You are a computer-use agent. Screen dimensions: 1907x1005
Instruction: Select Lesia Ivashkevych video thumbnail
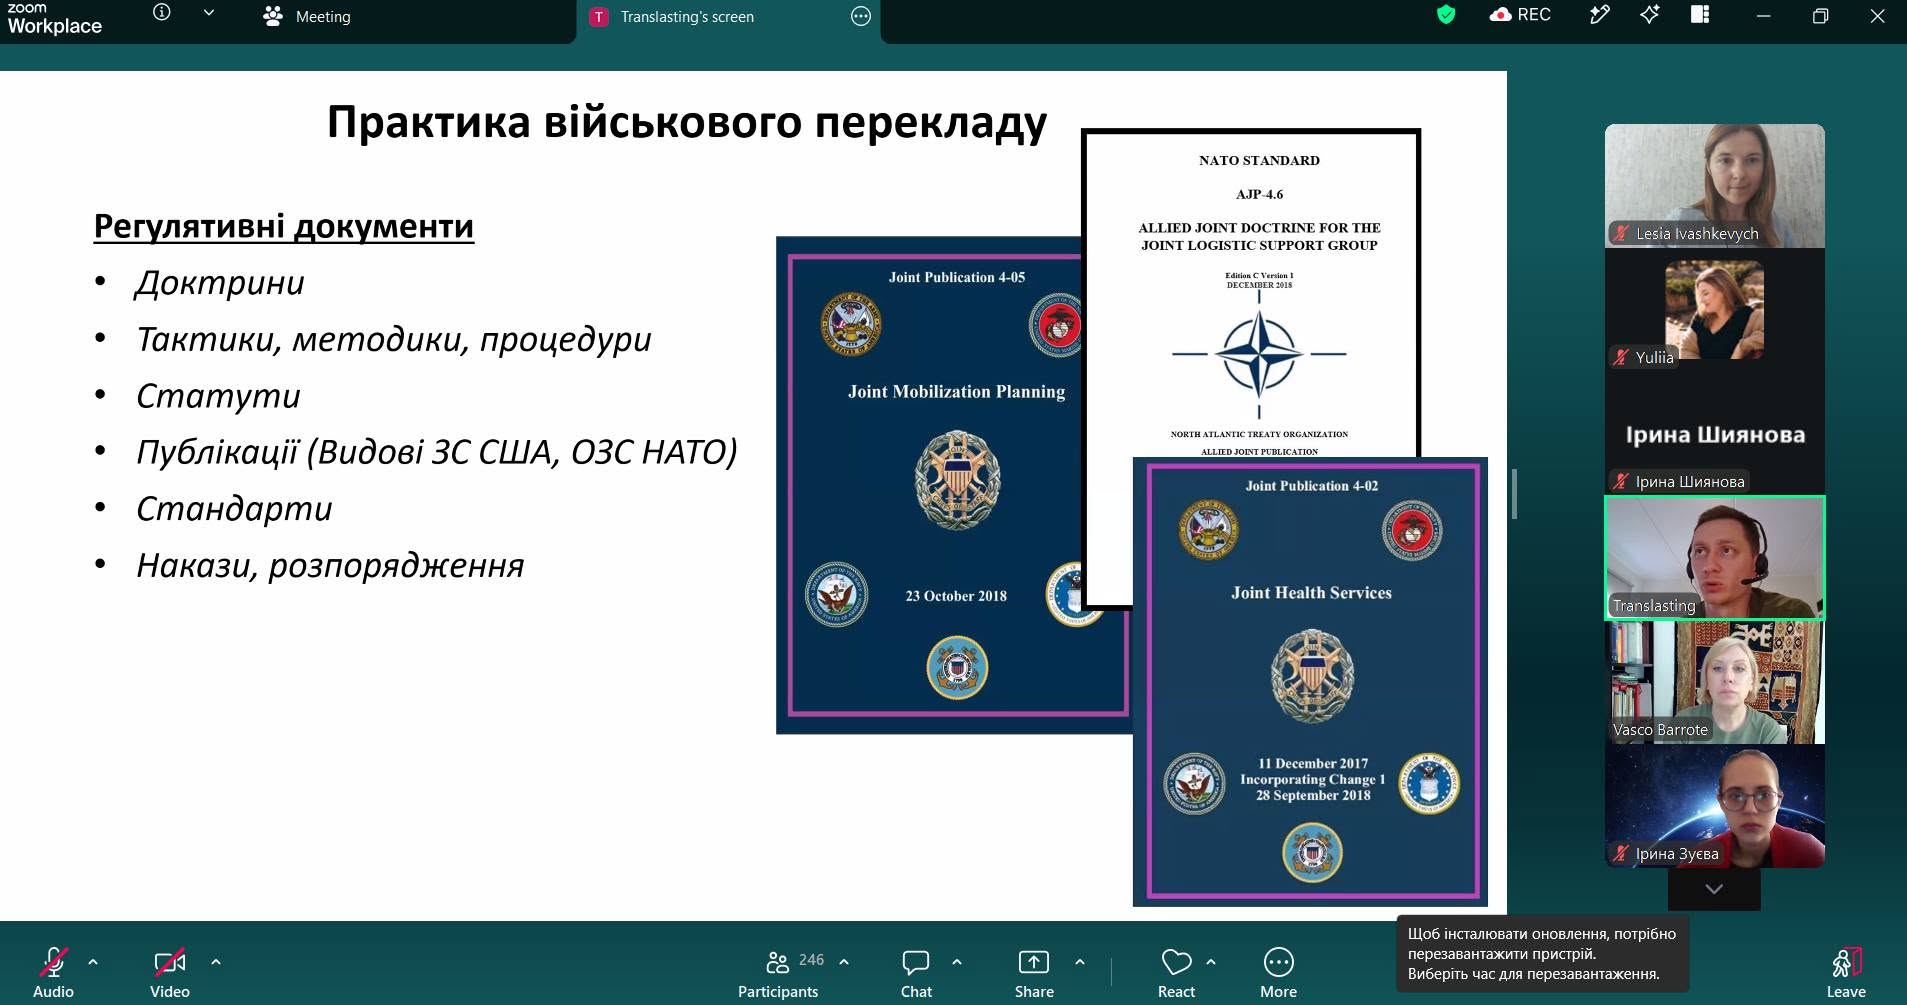point(1715,186)
